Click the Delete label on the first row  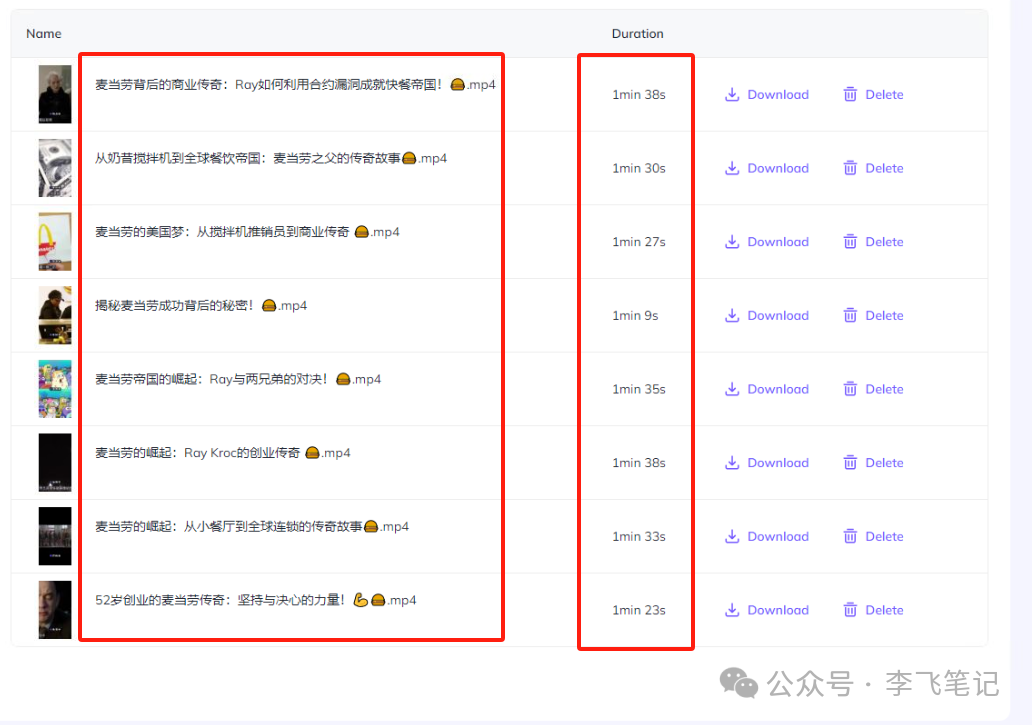tap(884, 94)
